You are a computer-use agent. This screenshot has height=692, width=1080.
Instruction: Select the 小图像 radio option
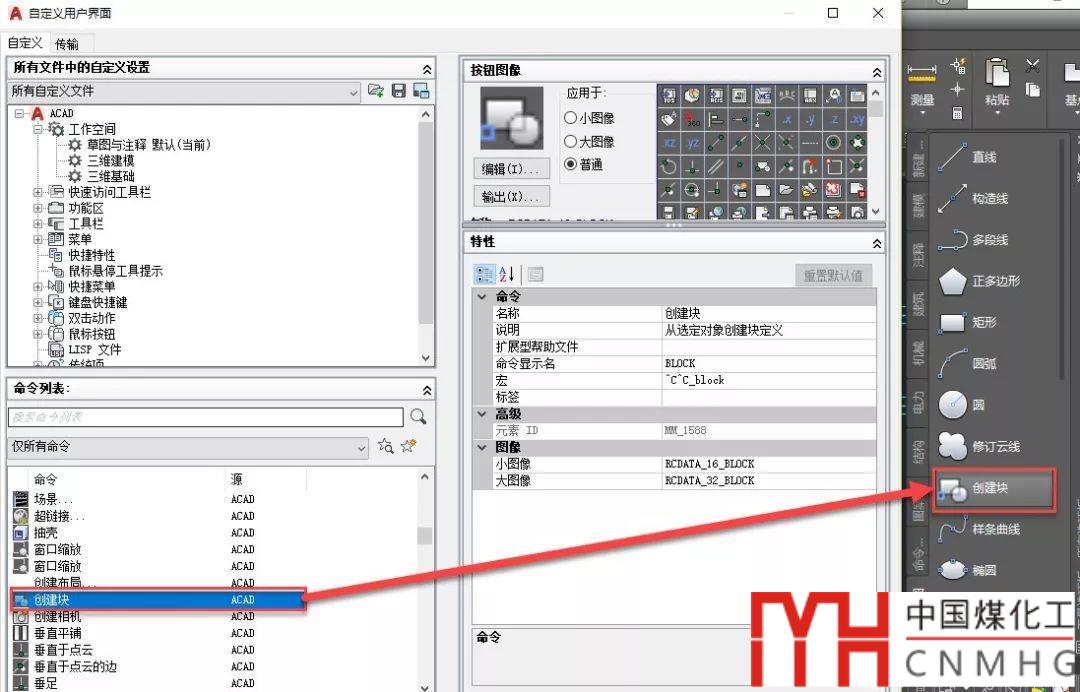570,118
